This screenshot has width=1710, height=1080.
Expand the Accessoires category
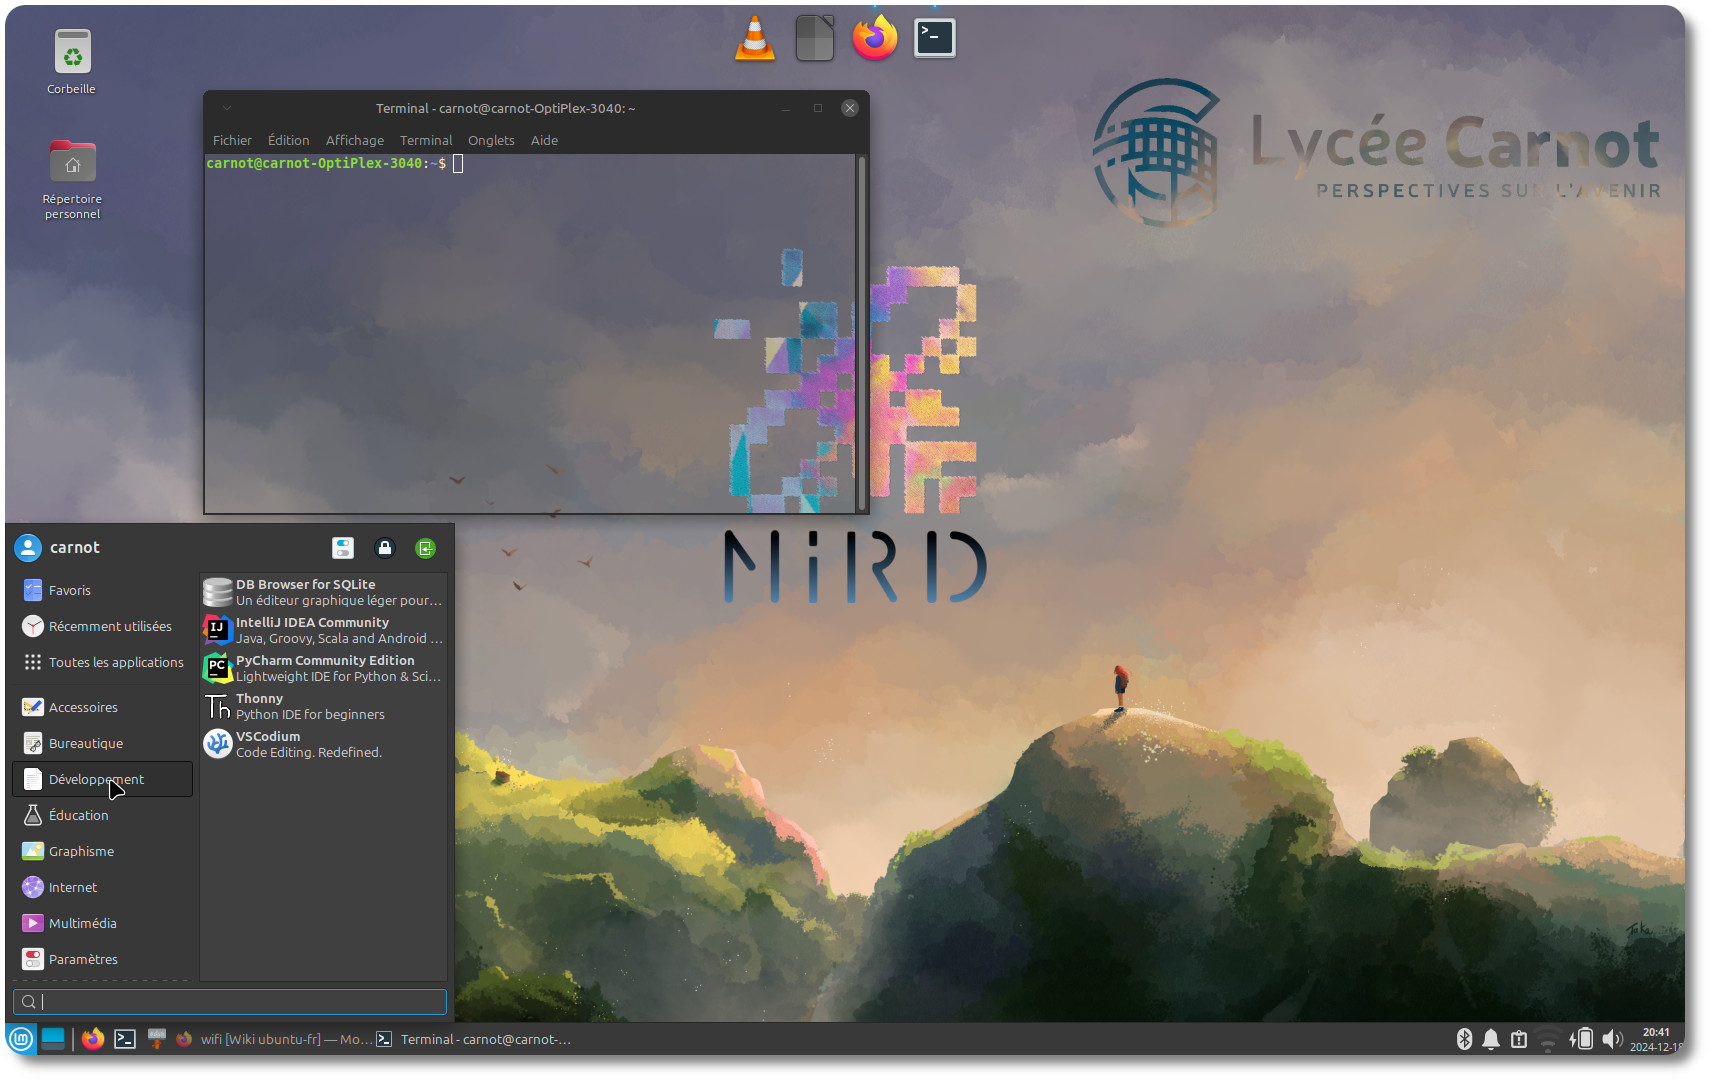(82, 706)
